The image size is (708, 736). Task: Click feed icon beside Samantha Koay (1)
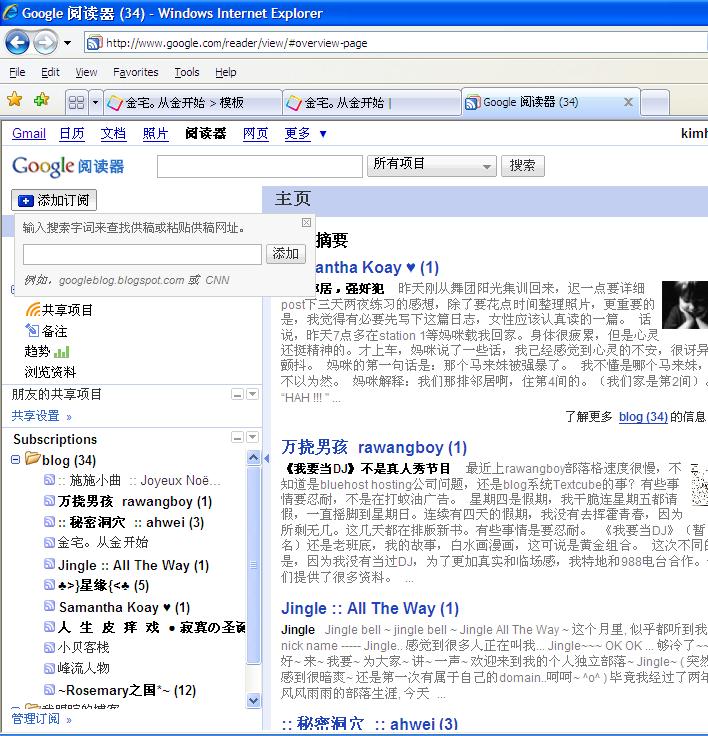pos(49,606)
